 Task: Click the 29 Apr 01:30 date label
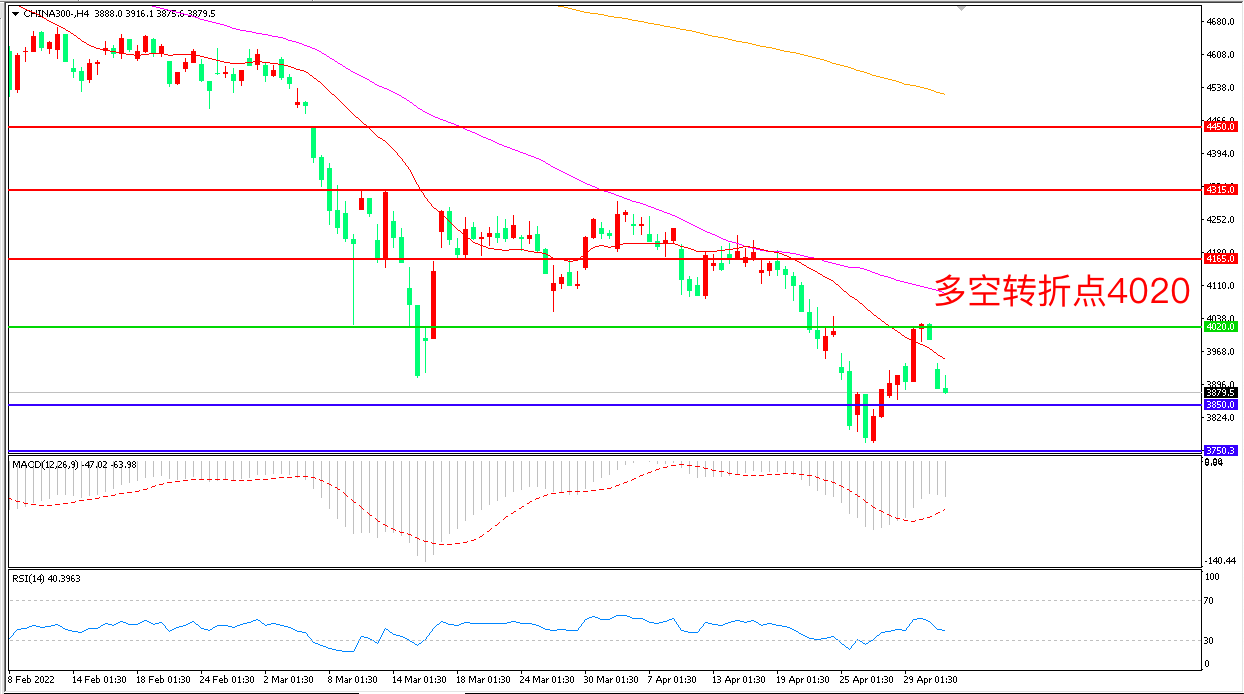click(932, 680)
